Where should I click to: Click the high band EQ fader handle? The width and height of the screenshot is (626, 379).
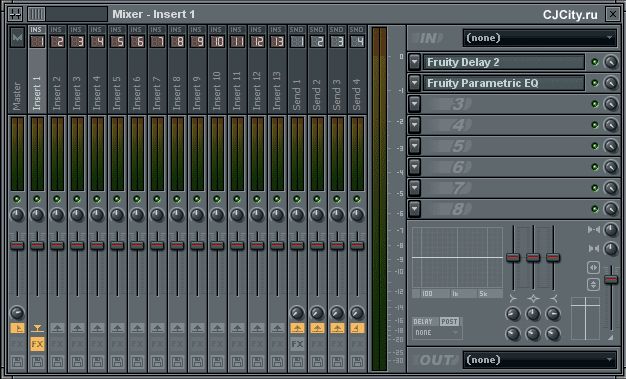point(553,258)
